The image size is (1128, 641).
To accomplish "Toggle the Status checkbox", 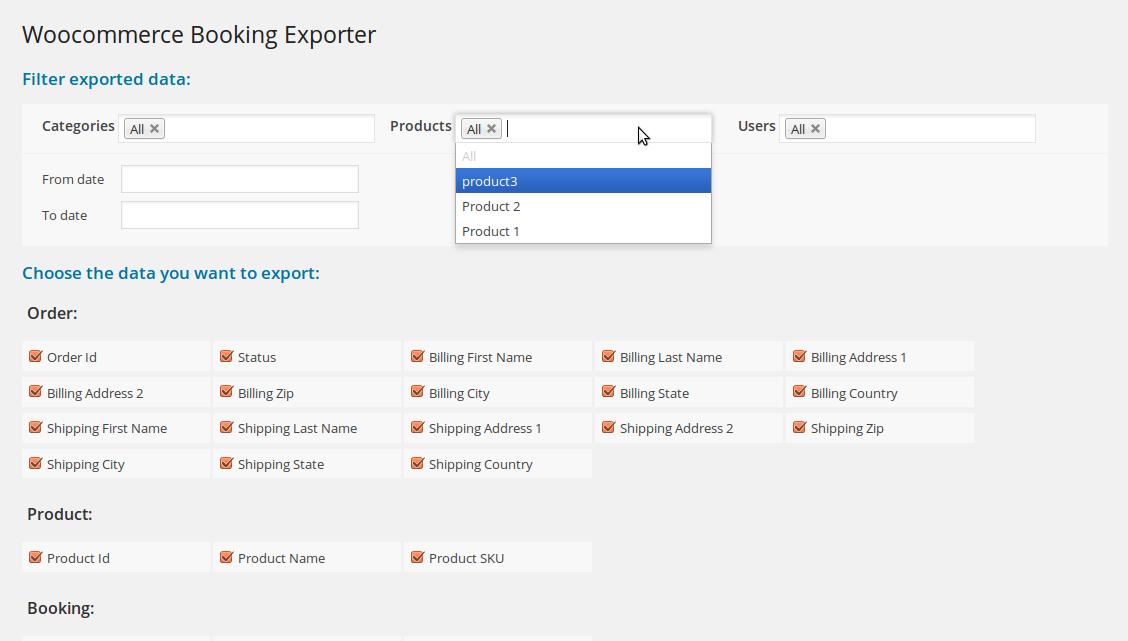I will click(226, 356).
